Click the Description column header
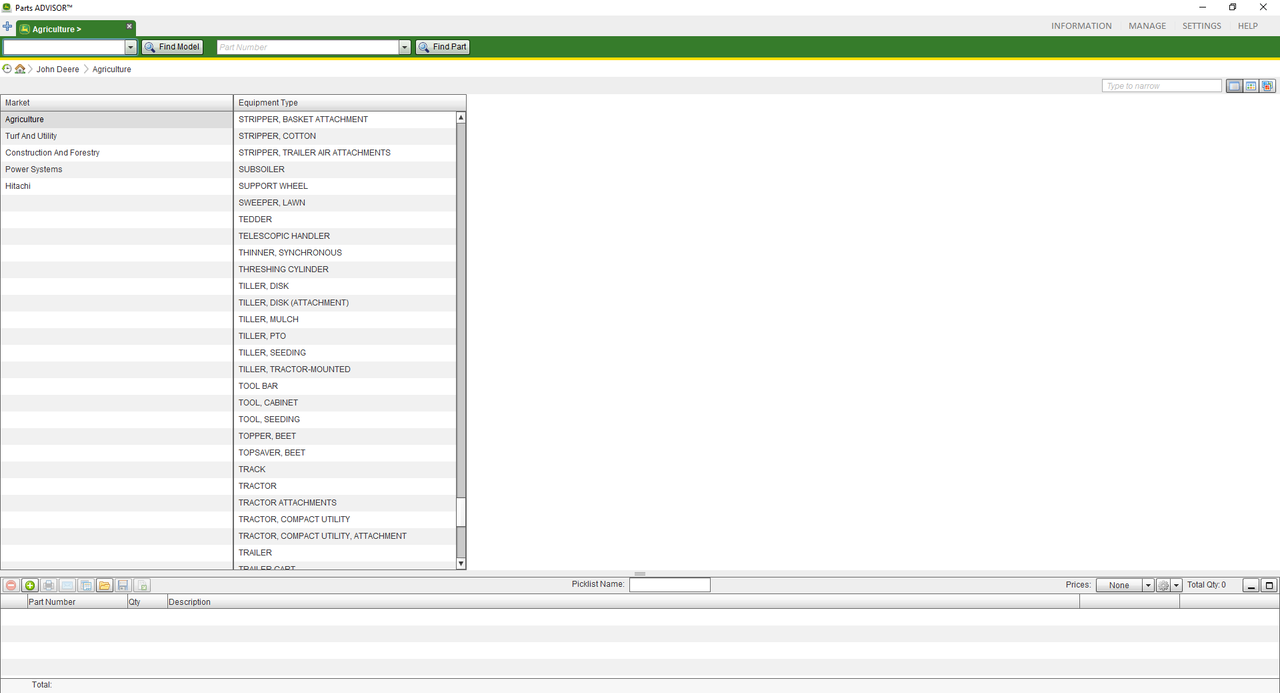Image resolution: width=1280 pixels, height=693 pixels. [x=622, y=602]
